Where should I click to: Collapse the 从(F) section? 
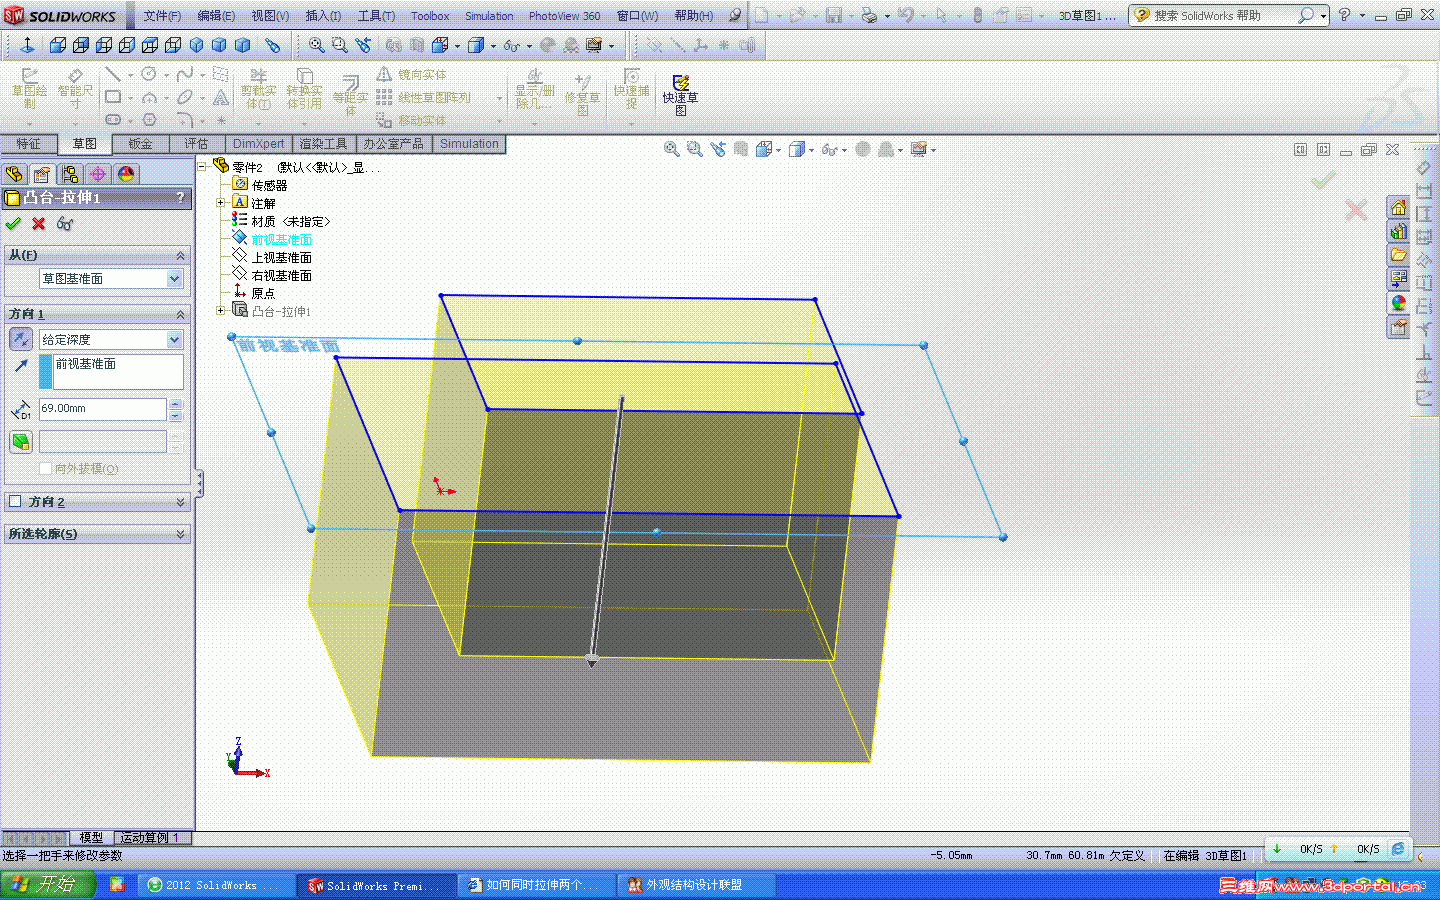point(181,255)
